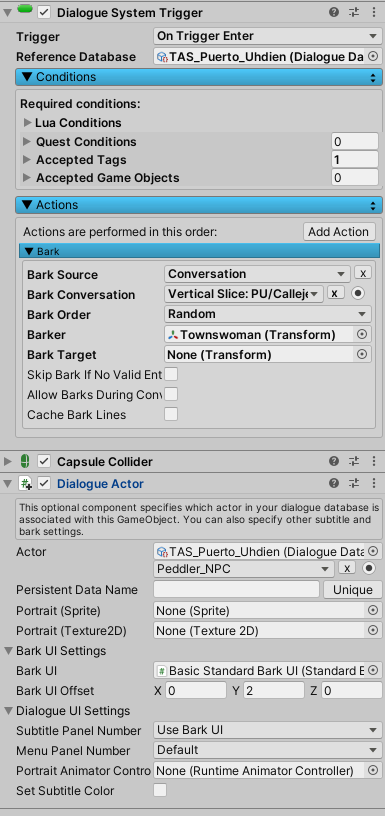Image resolution: width=385 pixels, height=816 pixels.
Task: Open help for Capsule Collider component
Action: pyautogui.click(x=334, y=461)
